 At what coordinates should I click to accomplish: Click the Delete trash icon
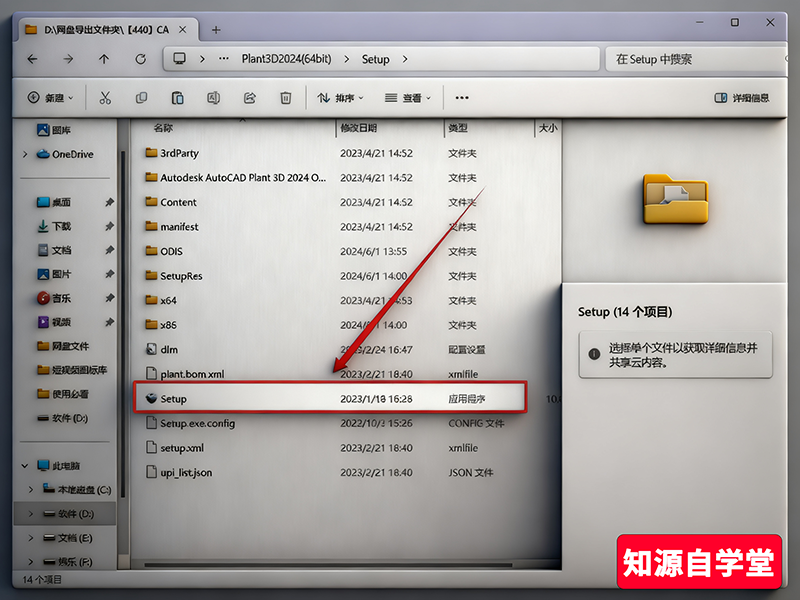click(x=285, y=98)
